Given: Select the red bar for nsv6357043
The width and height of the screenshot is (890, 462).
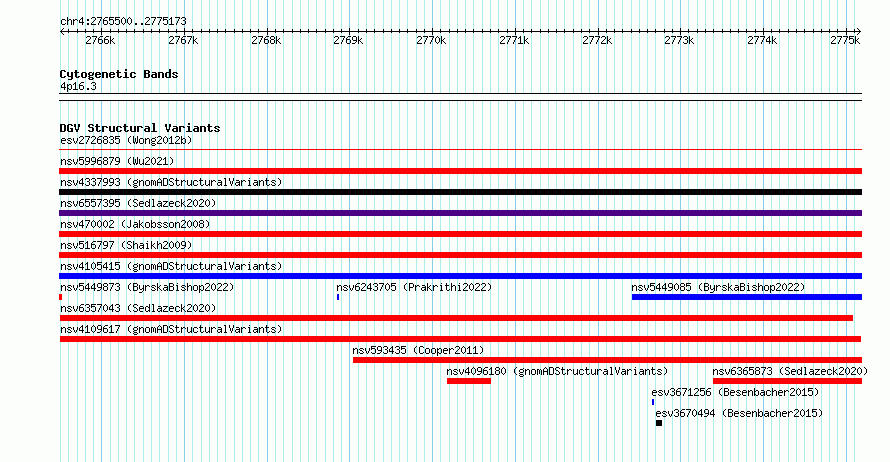Looking at the screenshot, I should pos(456,318).
